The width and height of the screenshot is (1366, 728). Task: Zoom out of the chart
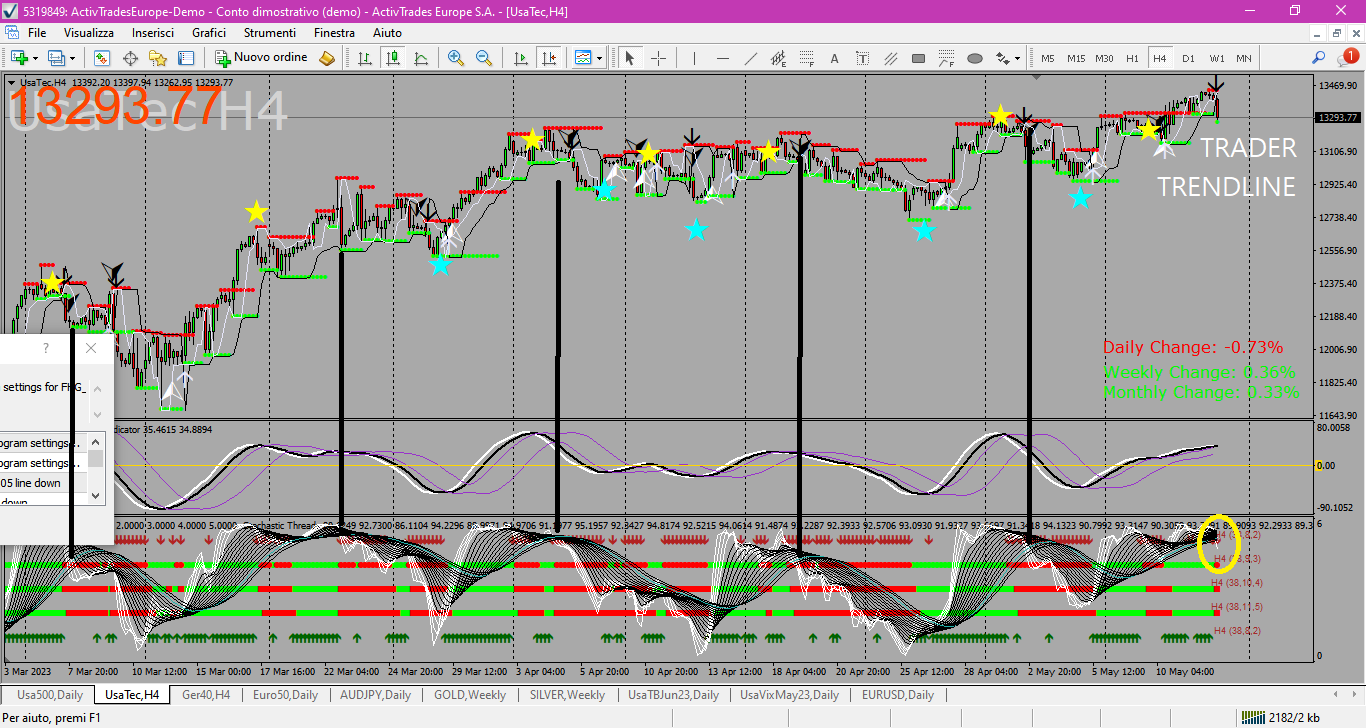pyautogui.click(x=484, y=58)
